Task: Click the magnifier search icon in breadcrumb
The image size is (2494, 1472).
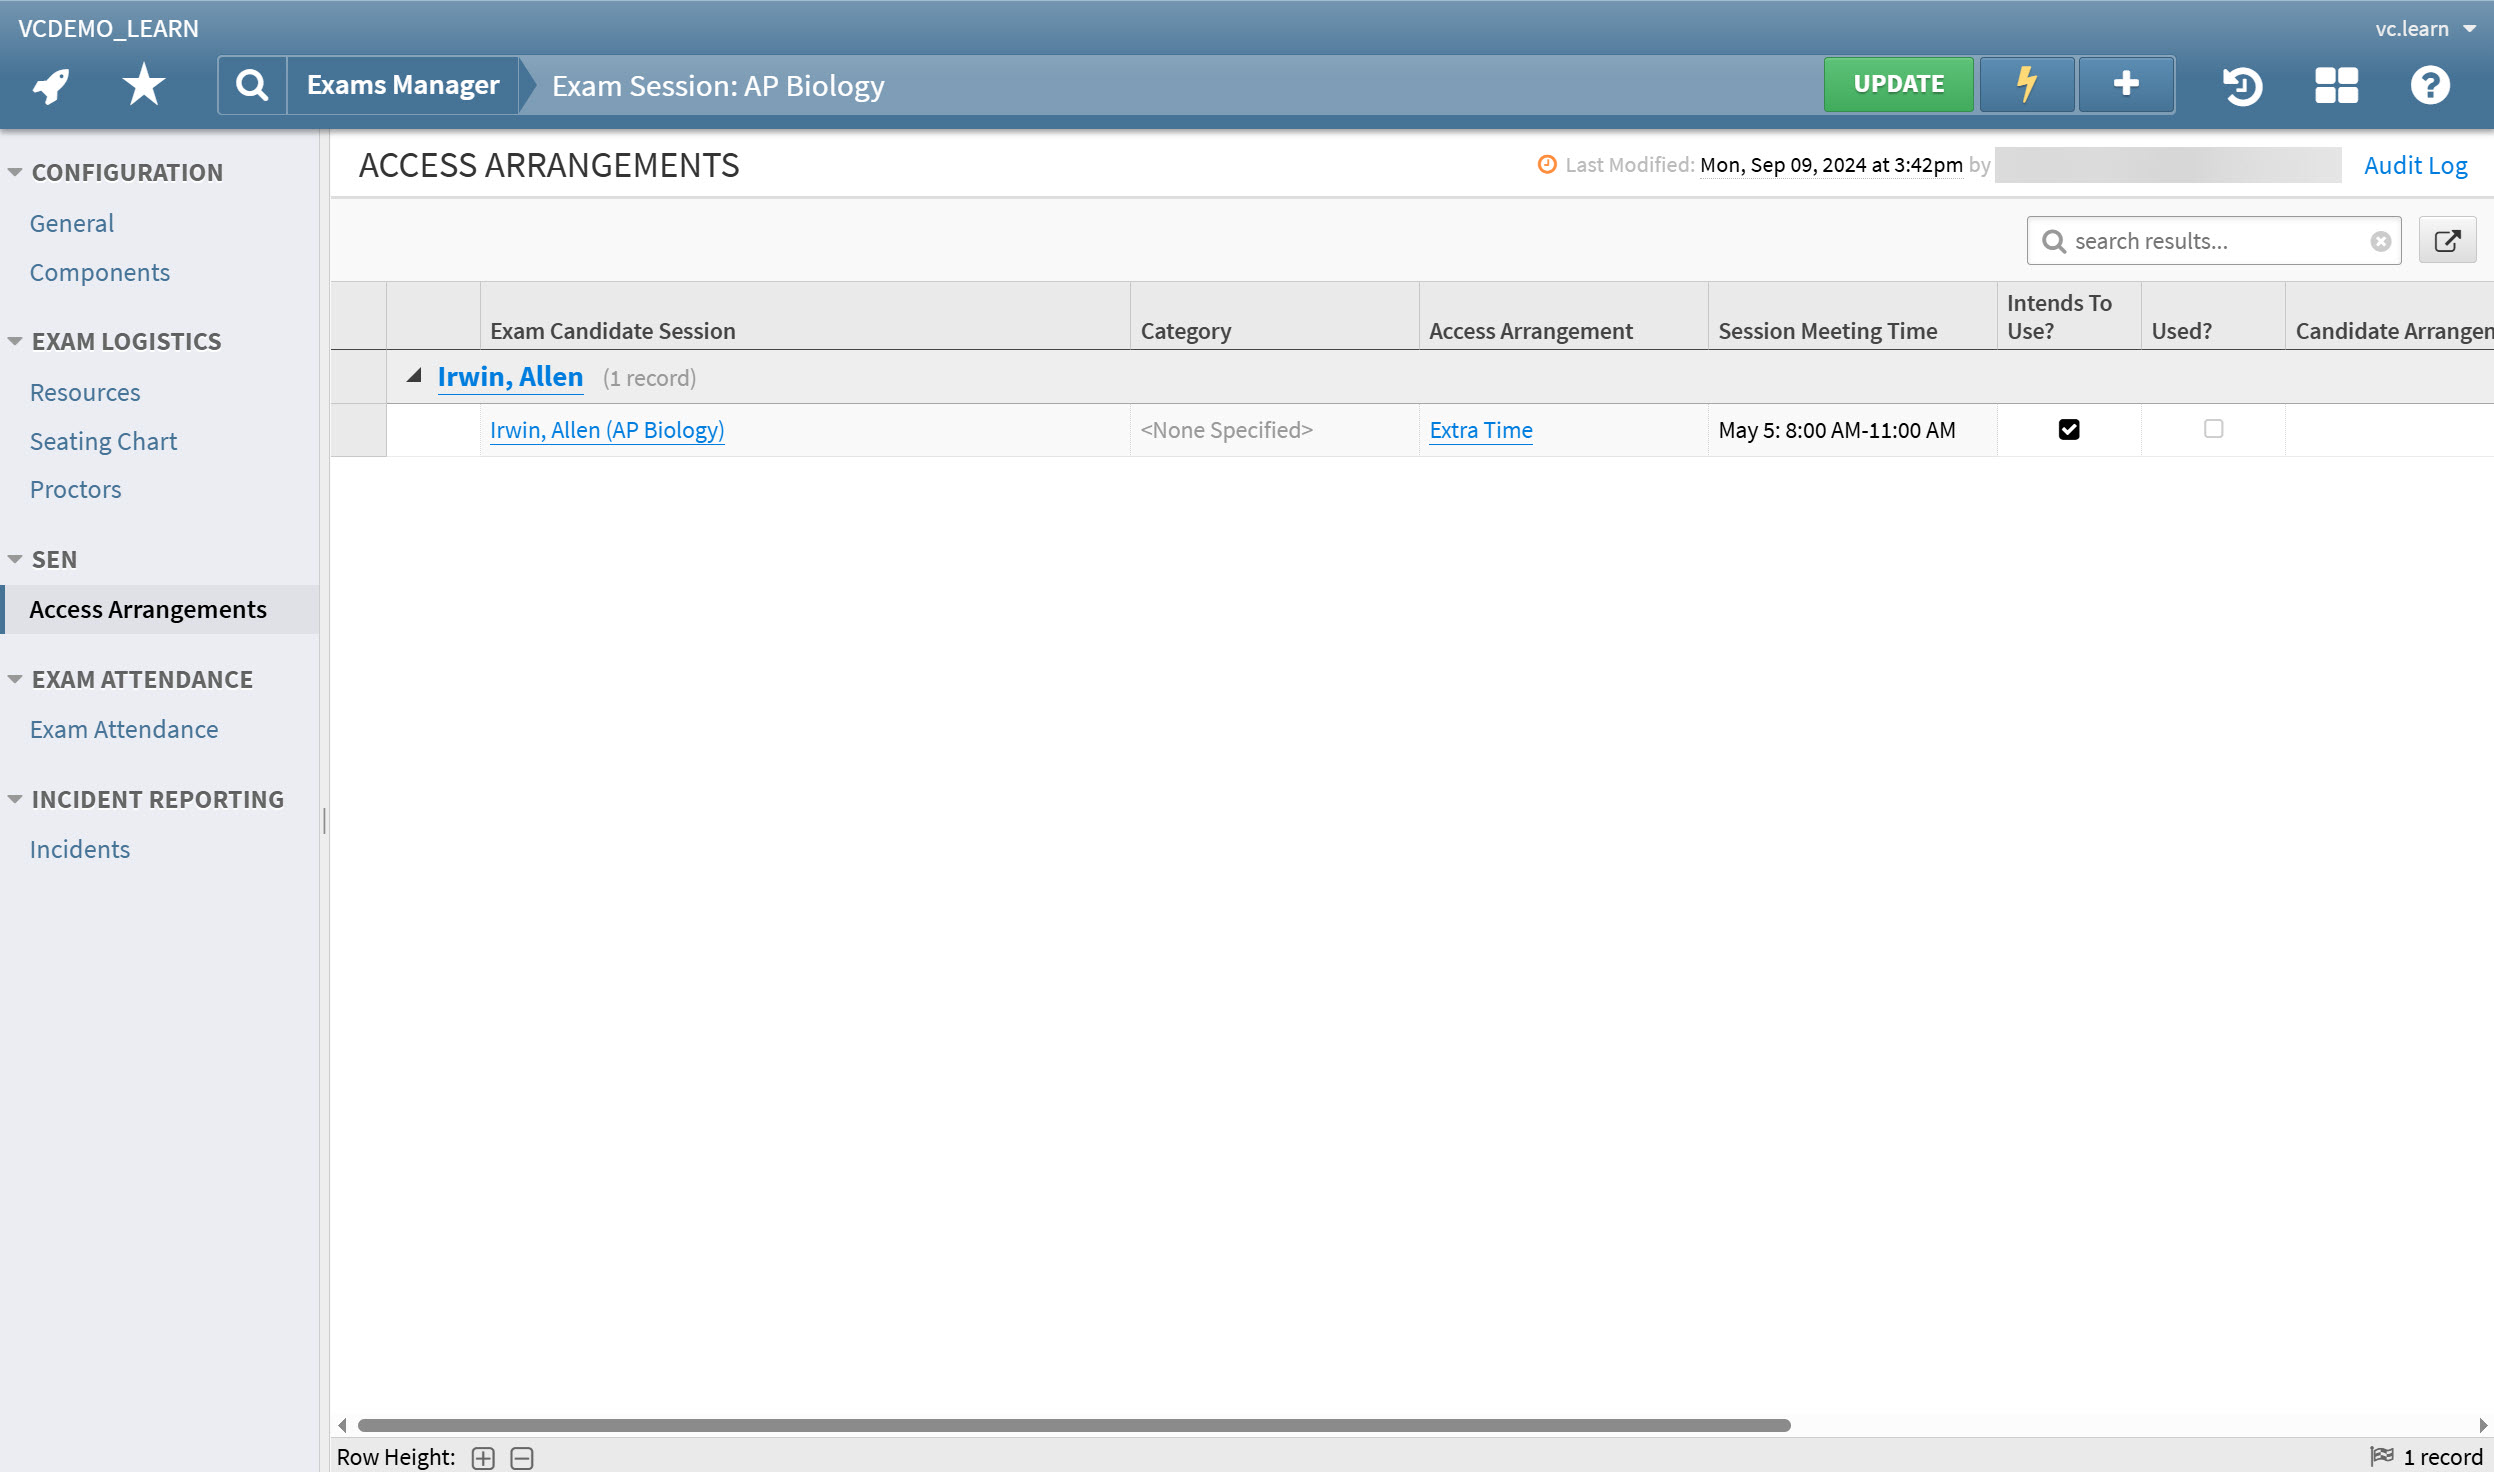Action: (252, 85)
